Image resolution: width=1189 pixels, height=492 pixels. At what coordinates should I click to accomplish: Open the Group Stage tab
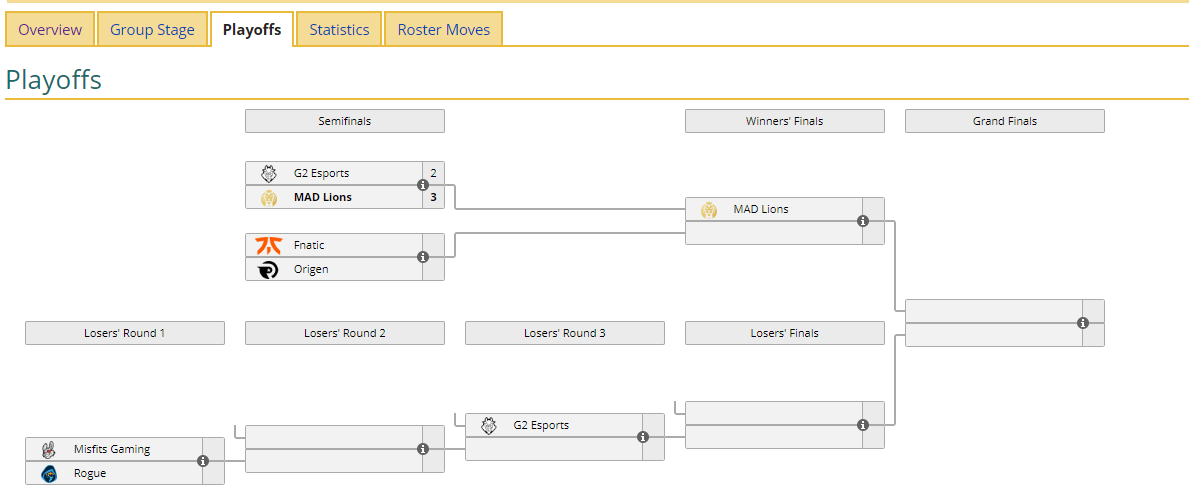[152, 30]
